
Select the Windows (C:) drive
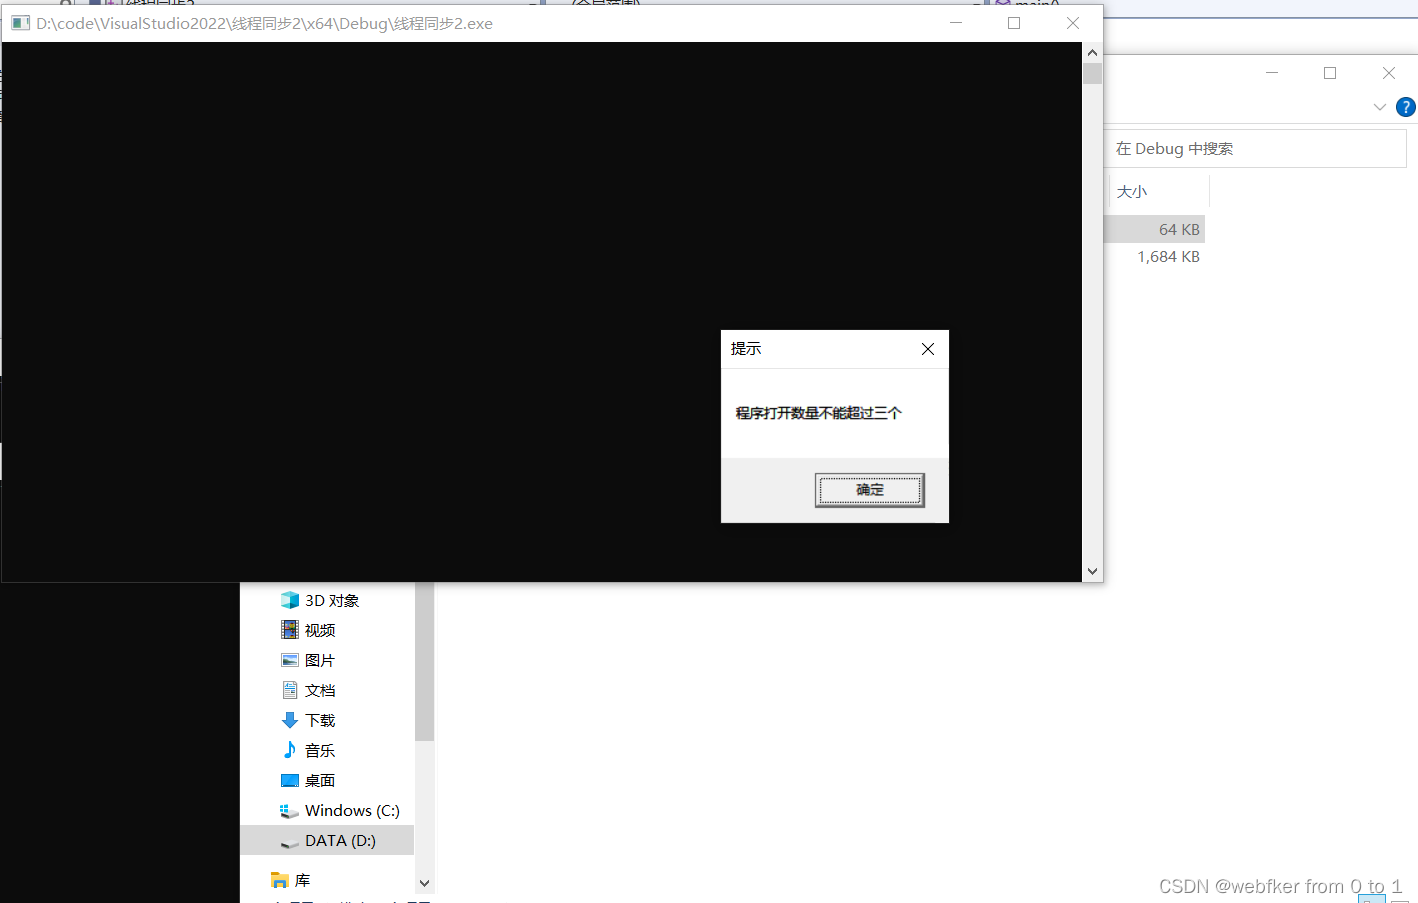click(x=352, y=810)
